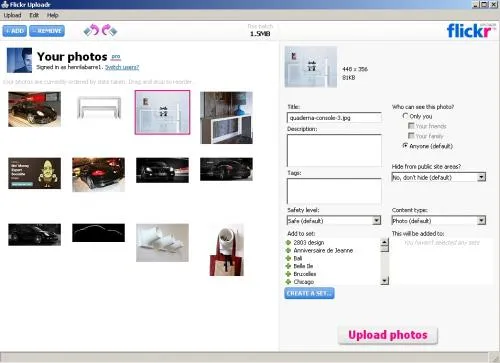Open the Edit menu
Image resolution: width=500 pixels, height=363 pixels.
tap(34, 15)
